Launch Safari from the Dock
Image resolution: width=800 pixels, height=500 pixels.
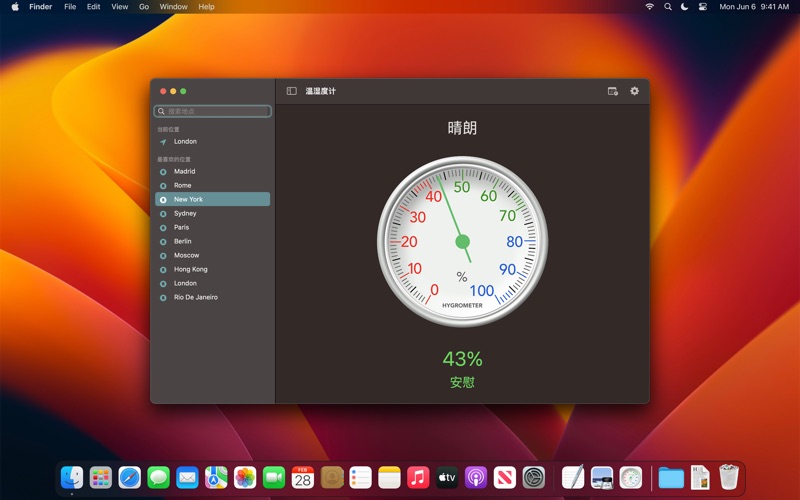pos(130,478)
